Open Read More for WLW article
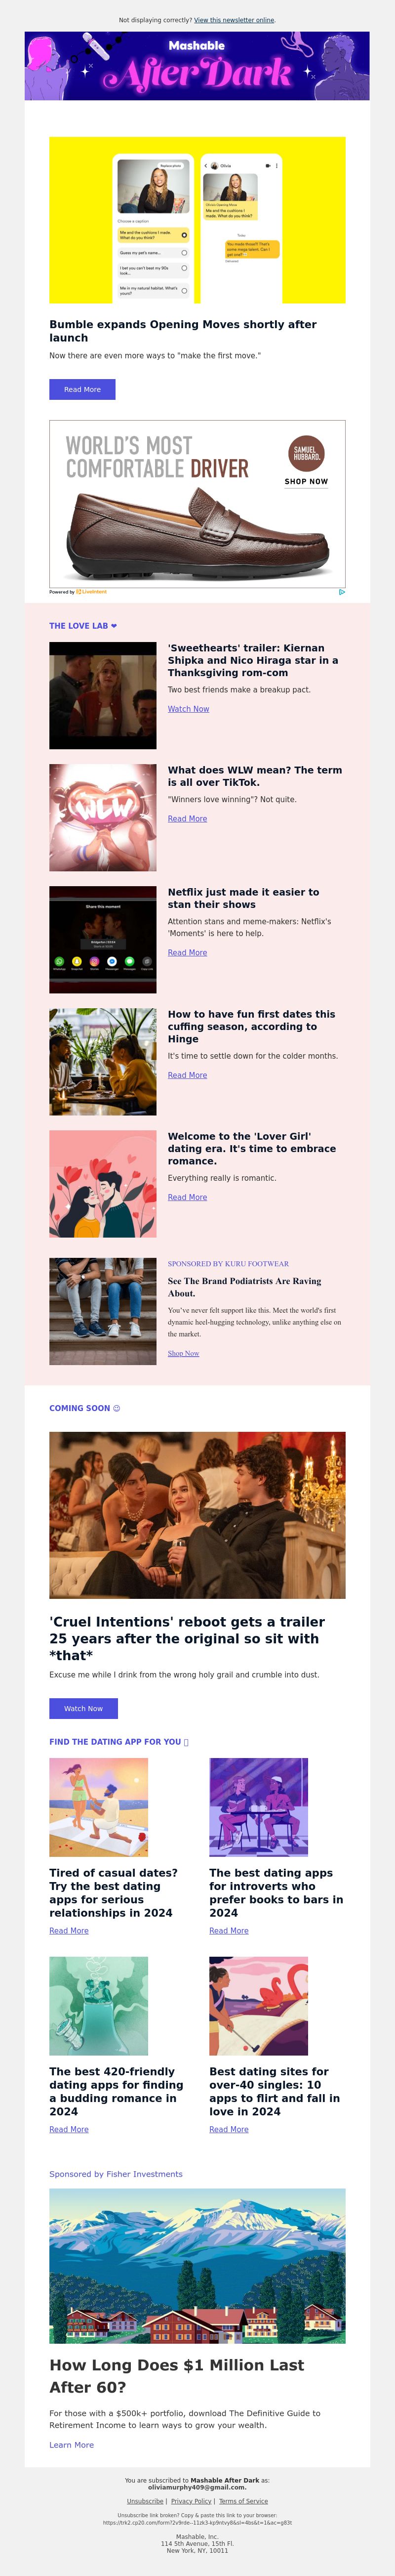Viewport: 395px width, 2576px height. pos(187,819)
